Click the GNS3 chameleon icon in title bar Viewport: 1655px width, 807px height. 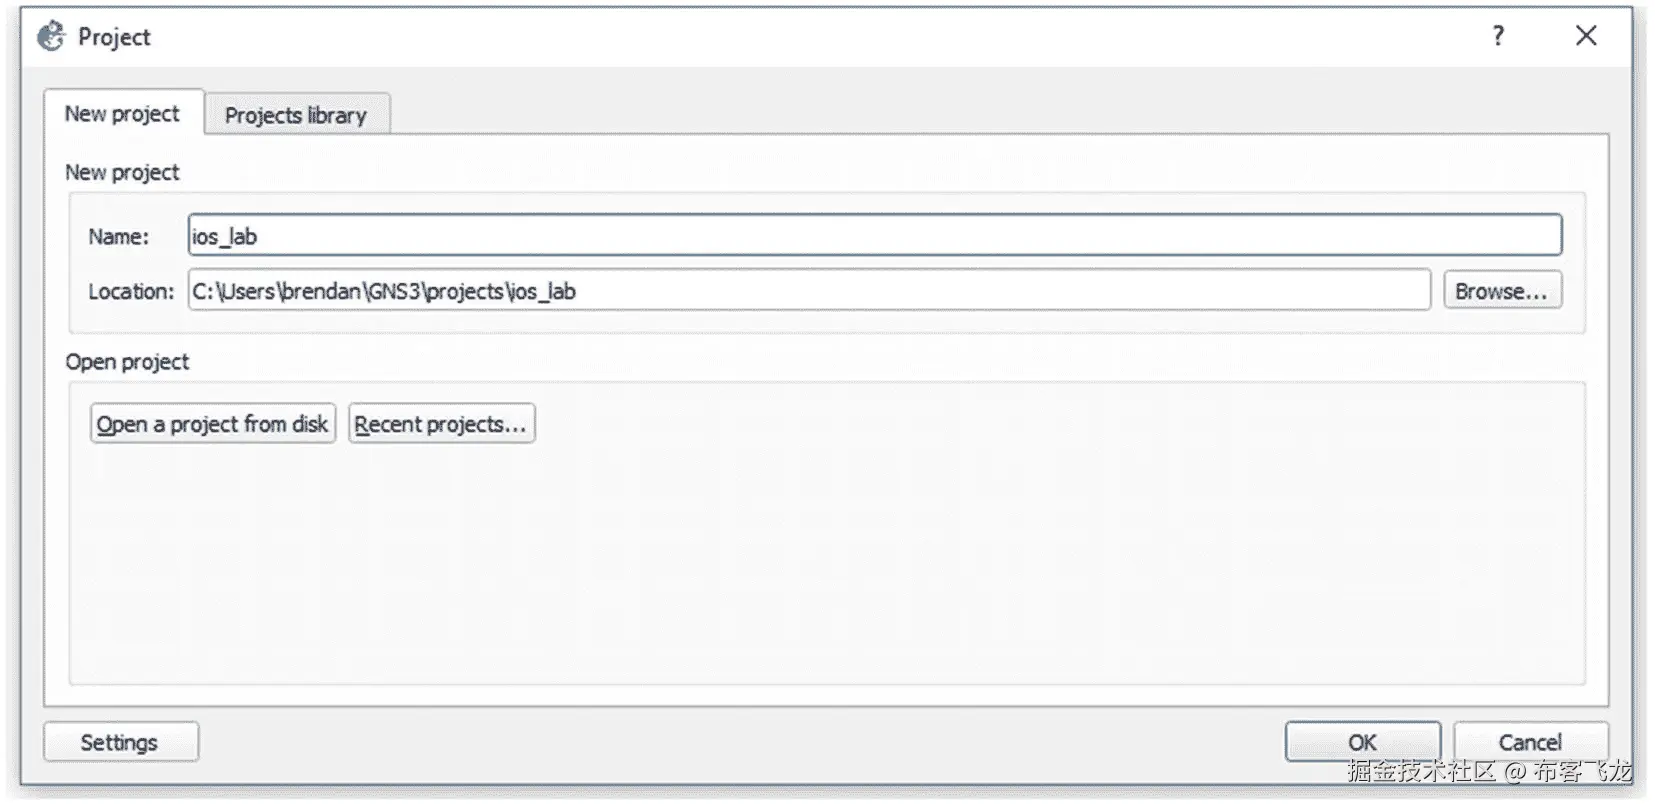pos(51,37)
